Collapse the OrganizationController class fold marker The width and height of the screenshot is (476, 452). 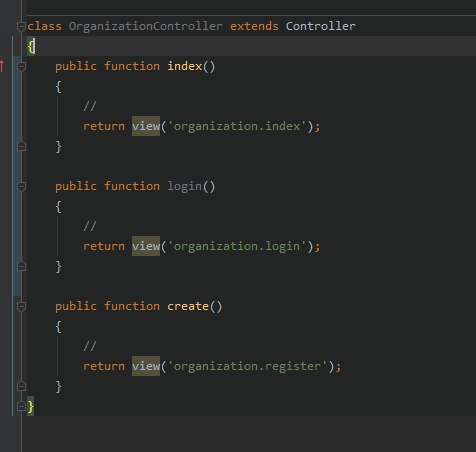pyautogui.click(x=21, y=26)
